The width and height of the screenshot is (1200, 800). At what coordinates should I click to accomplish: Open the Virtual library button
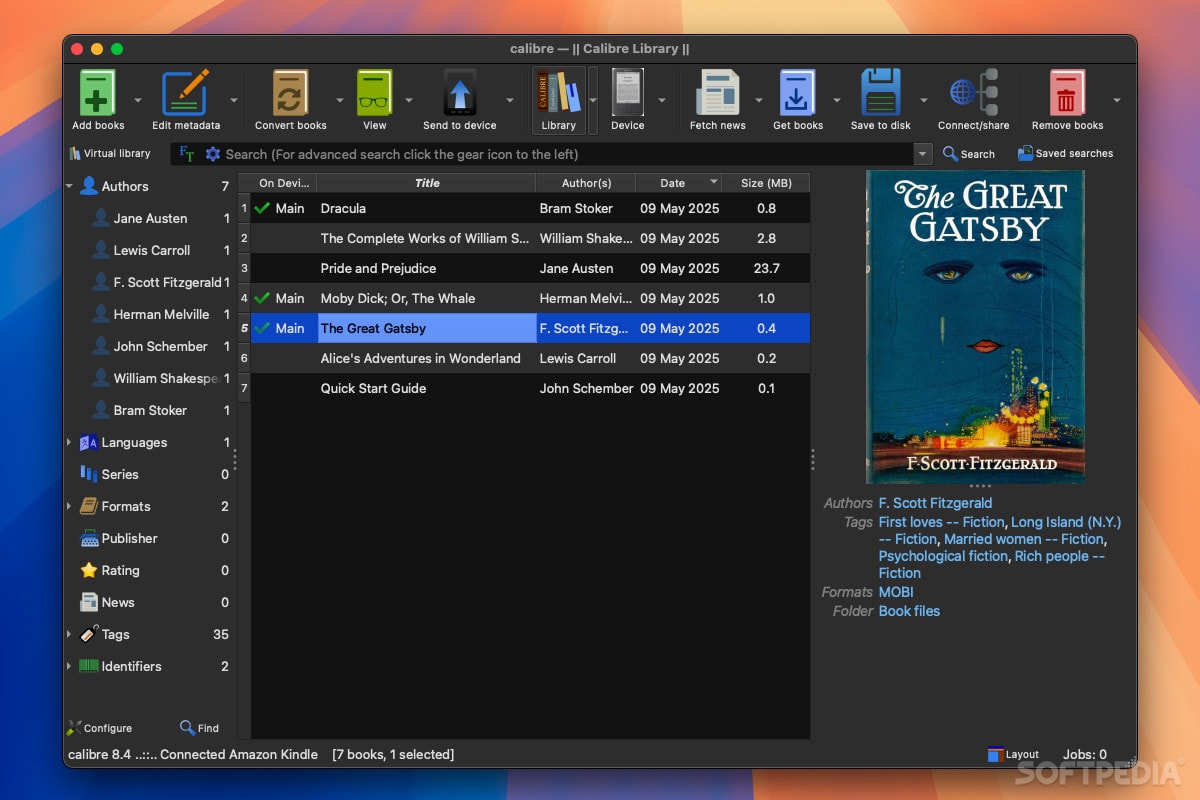pyautogui.click(x=109, y=153)
